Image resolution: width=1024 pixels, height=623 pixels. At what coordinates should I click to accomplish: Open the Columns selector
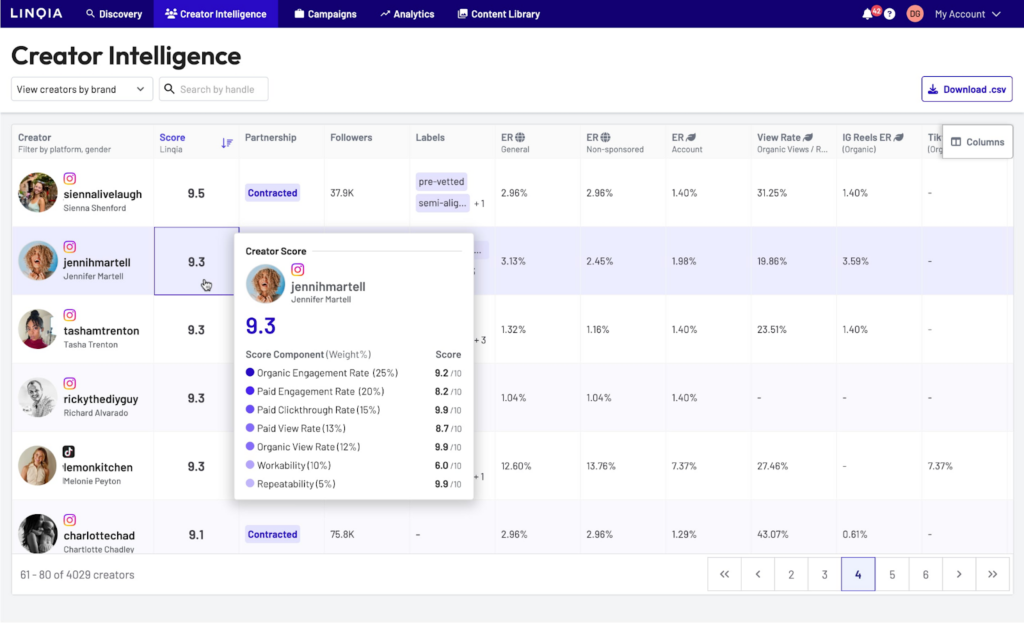point(977,142)
